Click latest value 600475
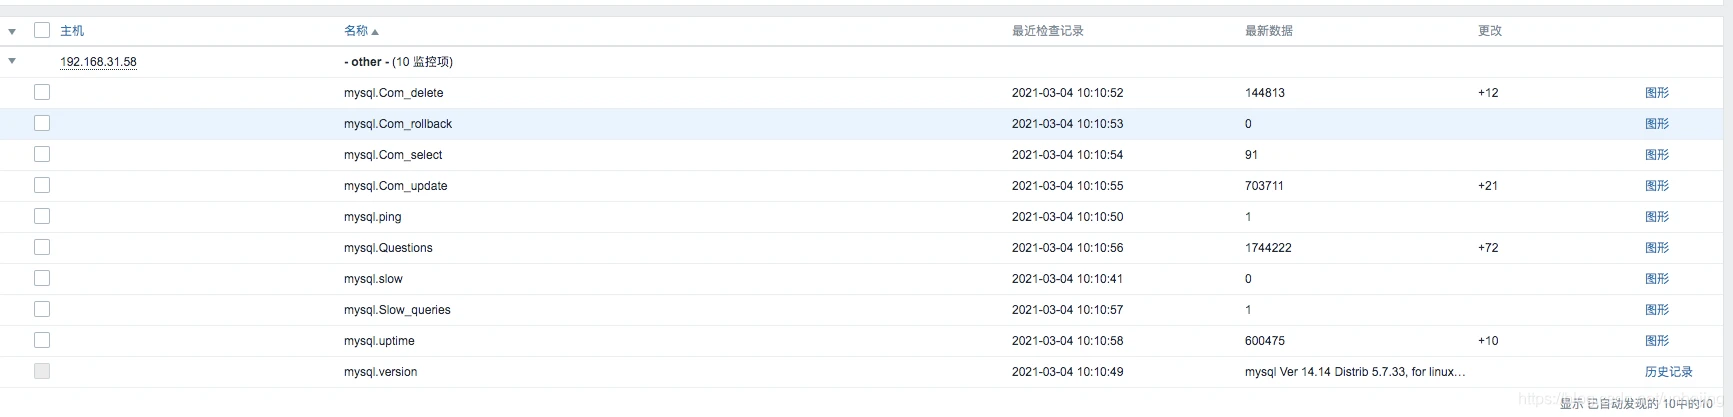This screenshot has width=1733, height=417. (1265, 341)
